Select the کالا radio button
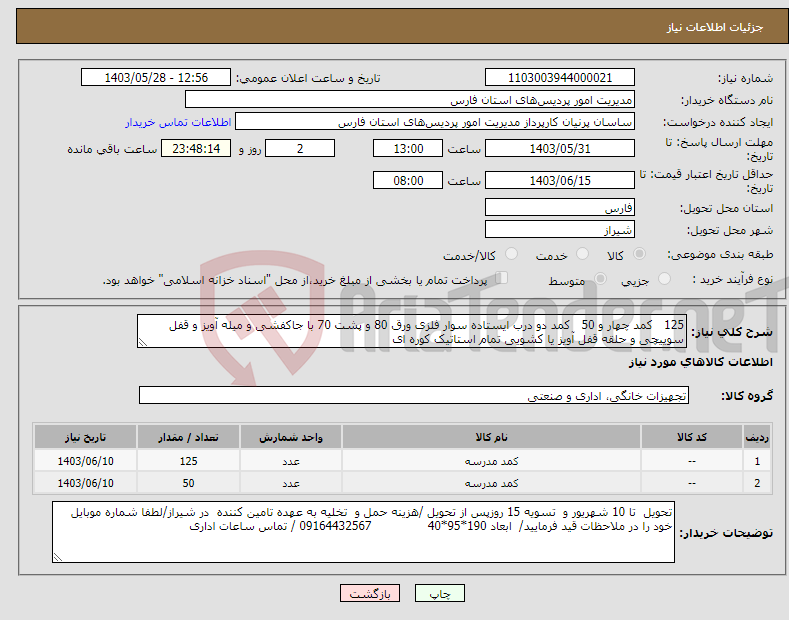789x620 pixels. pos(639,254)
